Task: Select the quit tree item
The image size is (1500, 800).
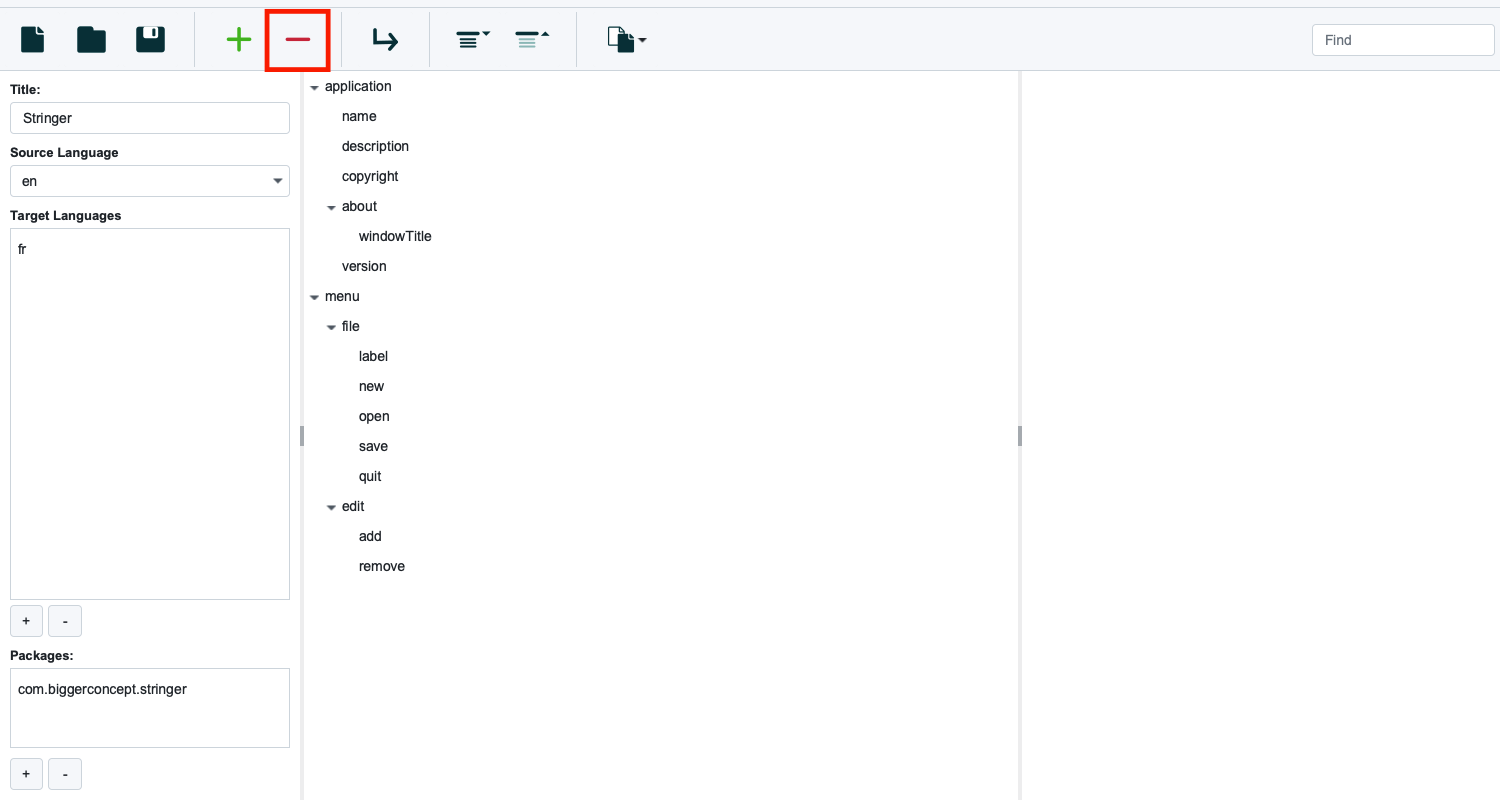Action: pyautogui.click(x=370, y=476)
